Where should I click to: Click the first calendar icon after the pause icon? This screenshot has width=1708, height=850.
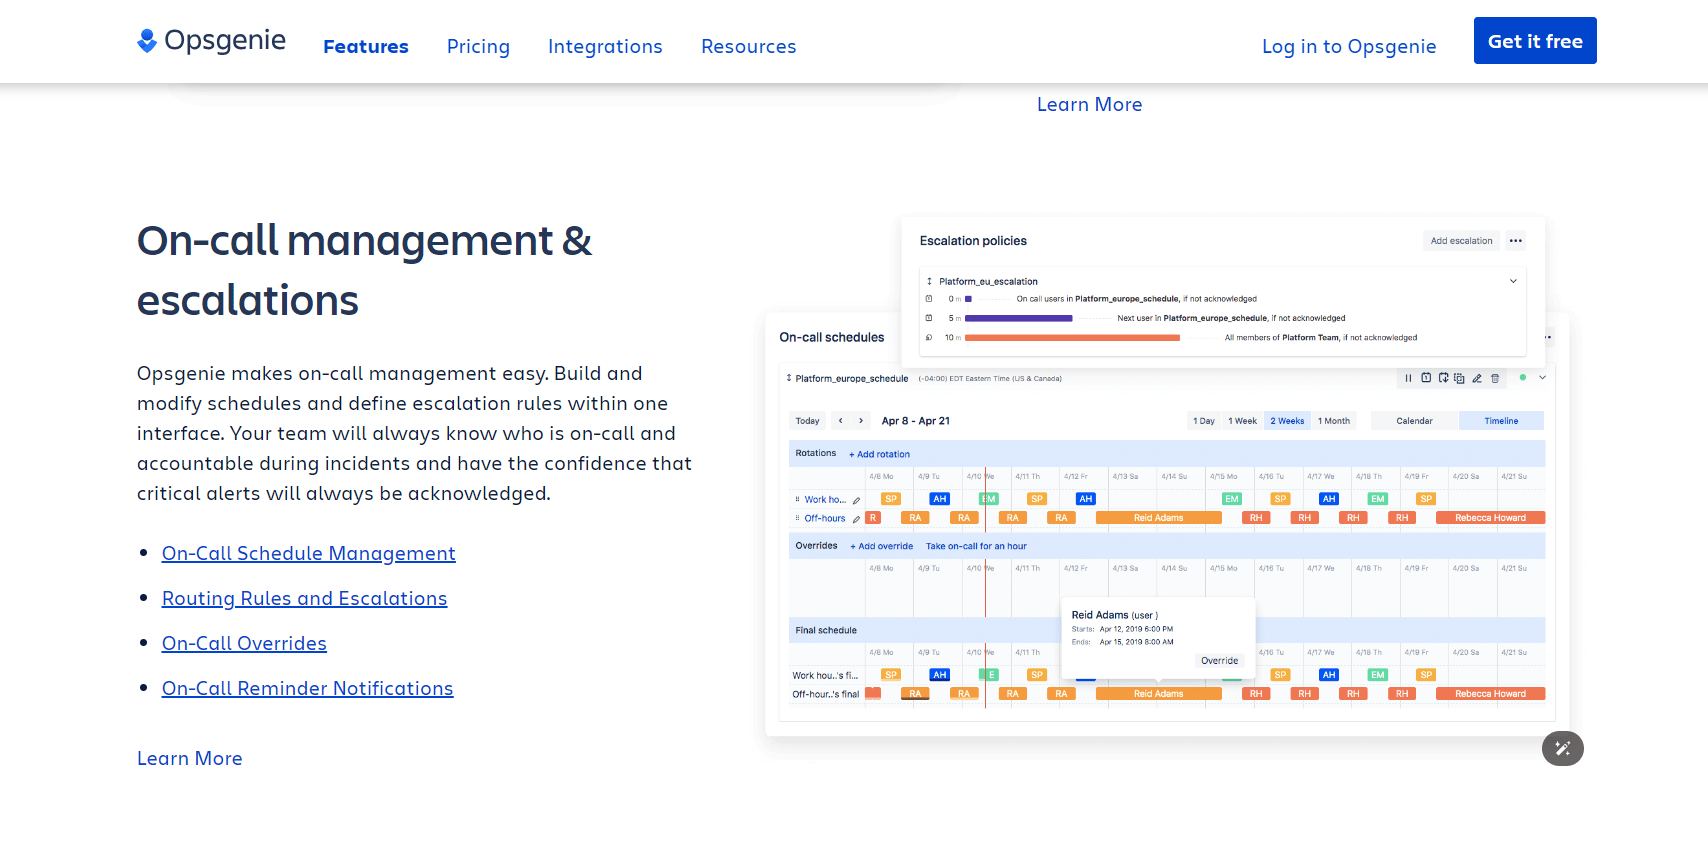[x=1426, y=378]
